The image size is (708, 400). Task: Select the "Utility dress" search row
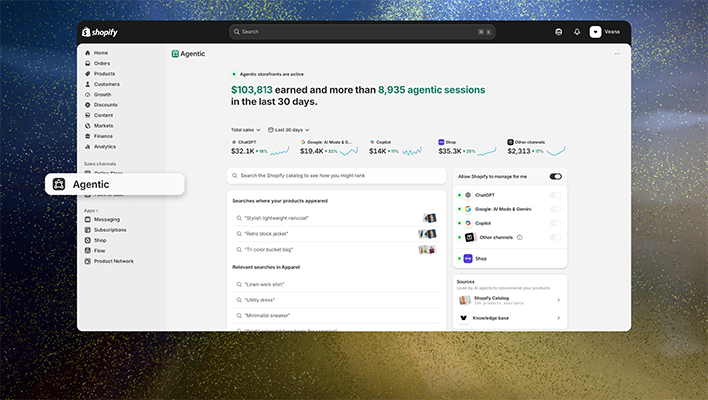click(336, 300)
